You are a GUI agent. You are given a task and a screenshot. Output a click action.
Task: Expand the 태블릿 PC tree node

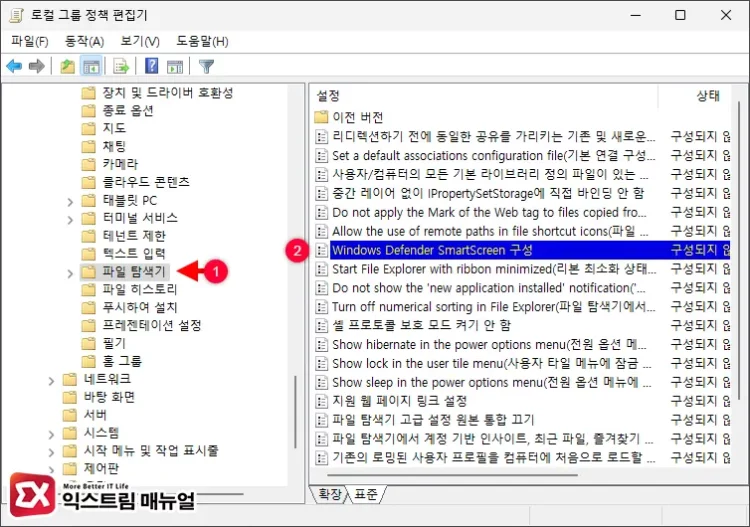click(70, 202)
